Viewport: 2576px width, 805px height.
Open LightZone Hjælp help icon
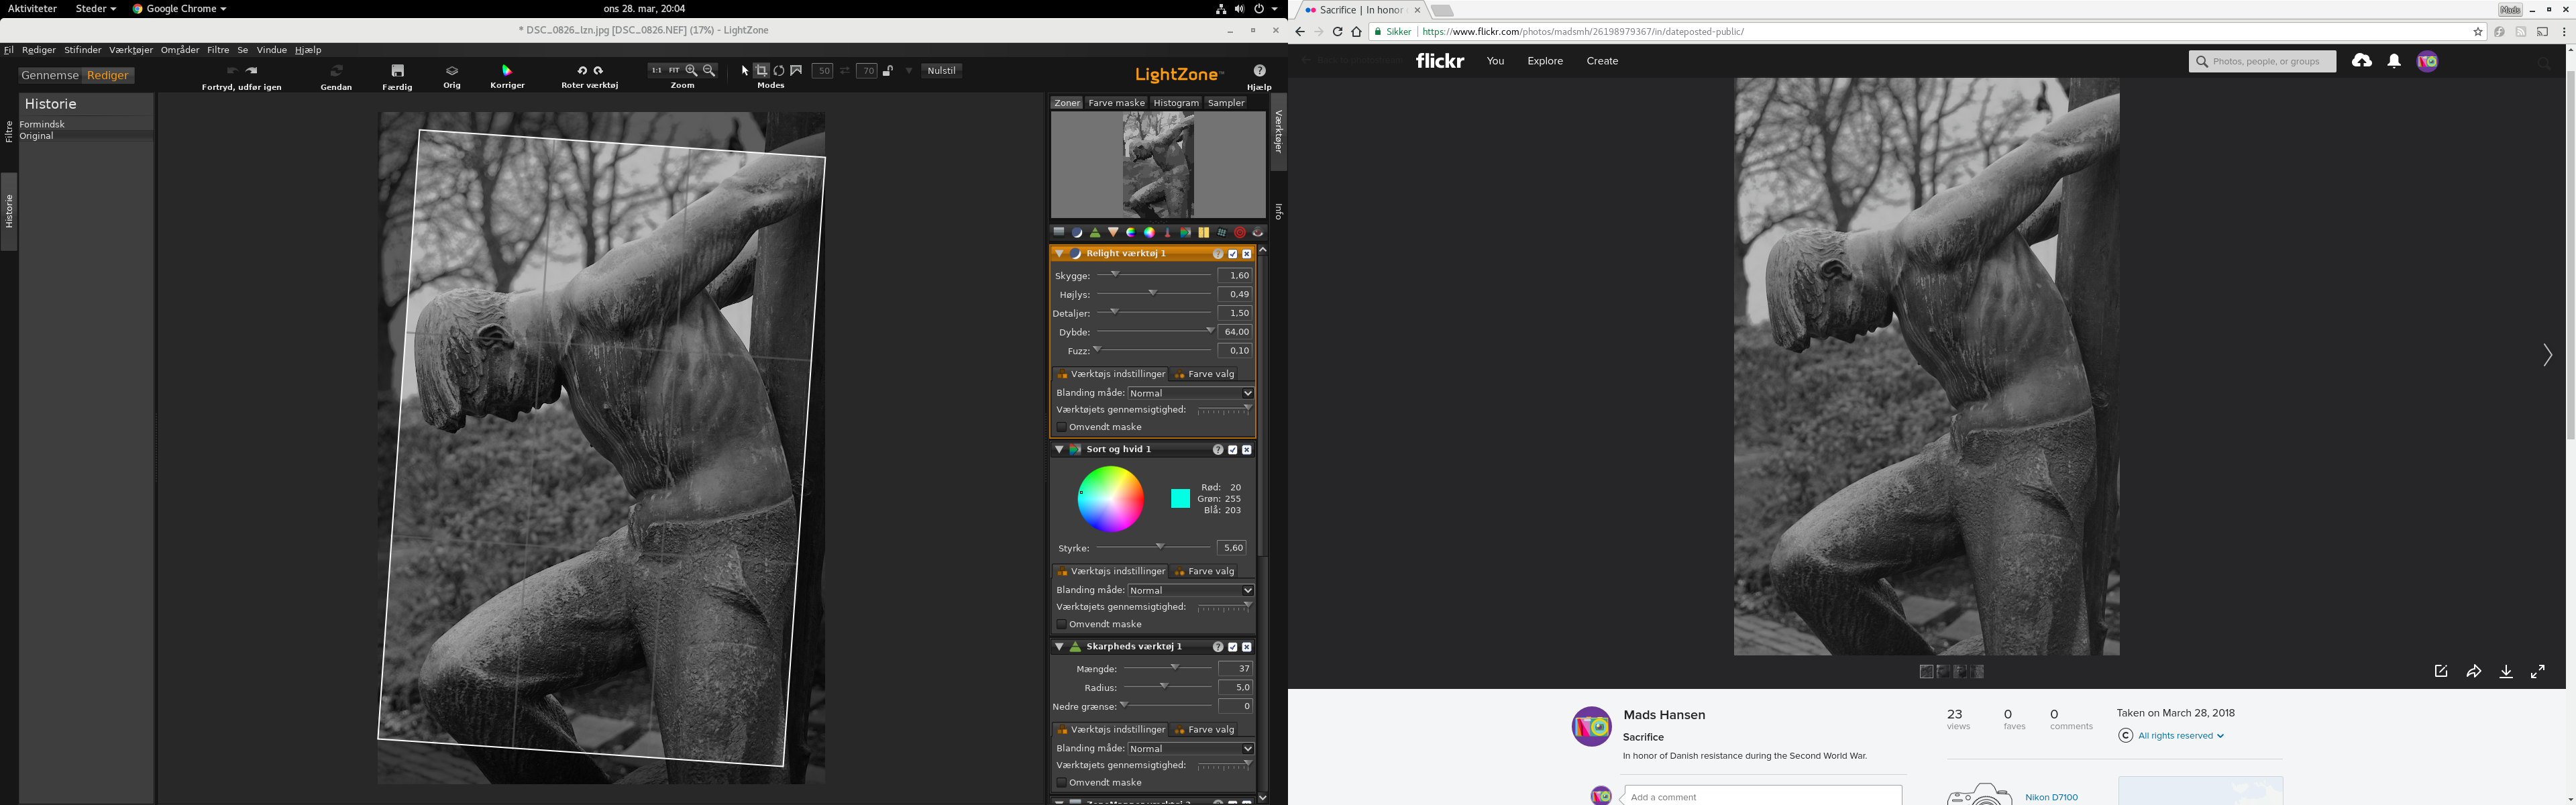(1259, 71)
